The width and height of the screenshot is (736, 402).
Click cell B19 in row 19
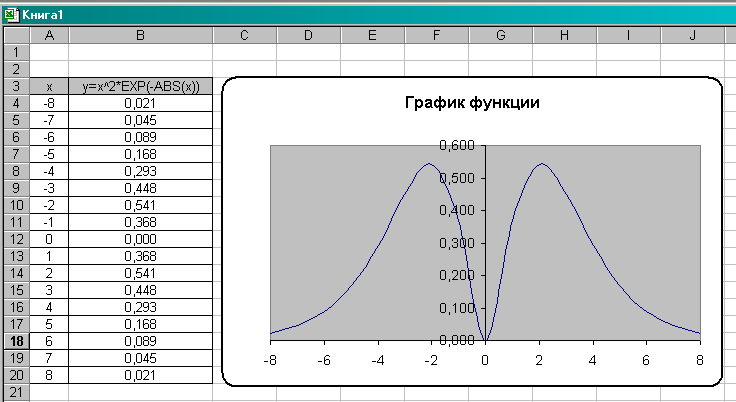140,358
